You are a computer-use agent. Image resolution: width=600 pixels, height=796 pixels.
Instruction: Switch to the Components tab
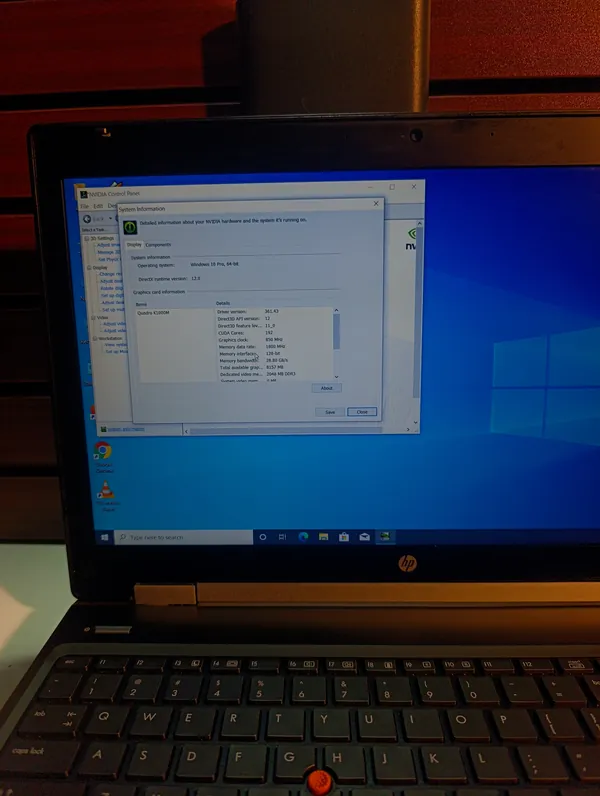(x=158, y=245)
